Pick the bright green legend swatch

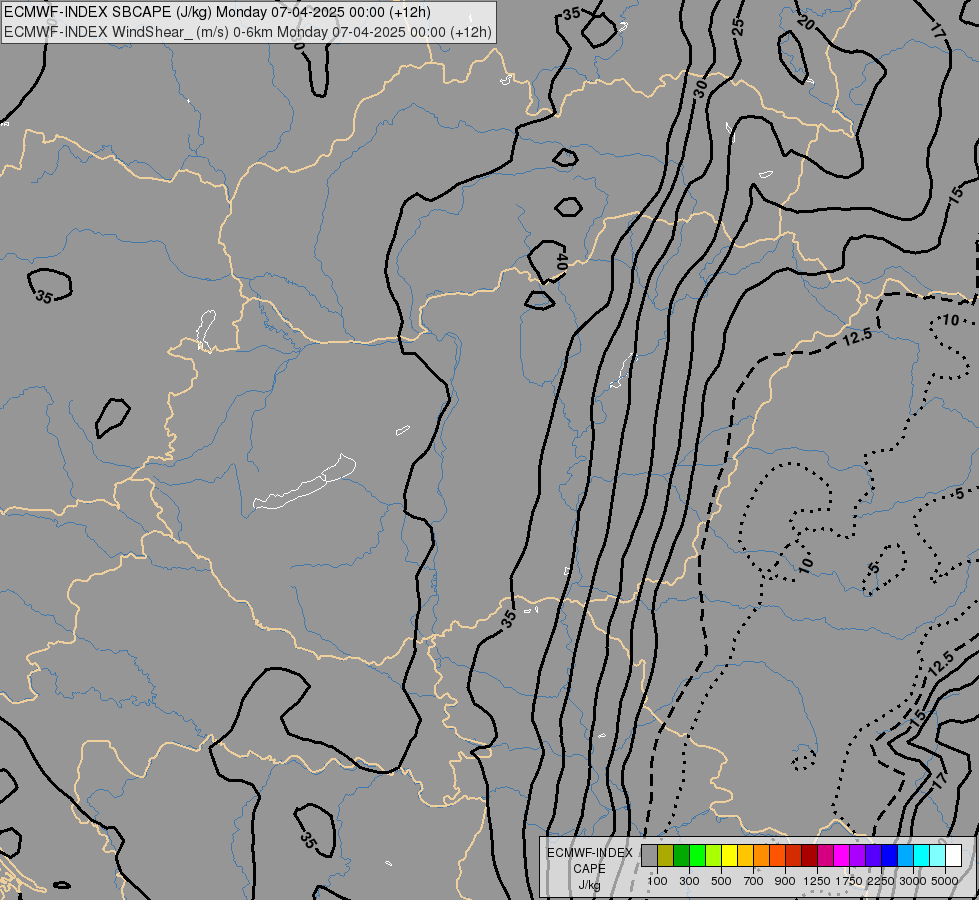pos(697,856)
